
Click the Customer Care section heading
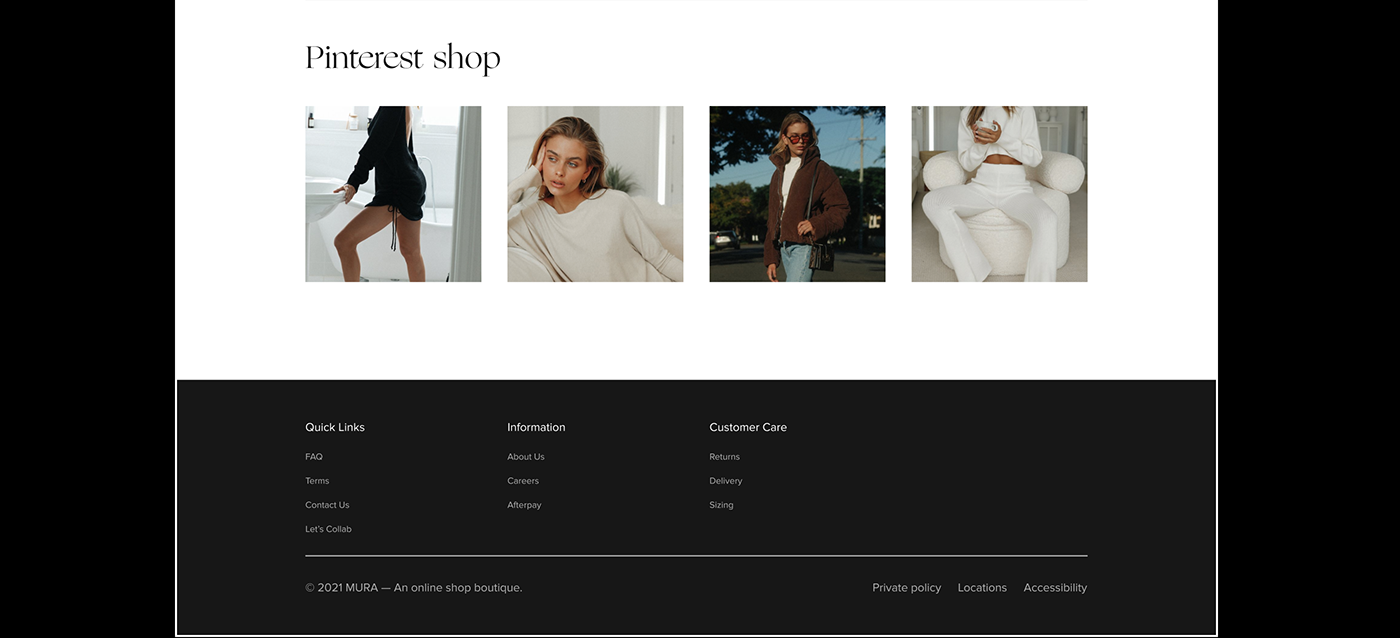click(x=748, y=427)
